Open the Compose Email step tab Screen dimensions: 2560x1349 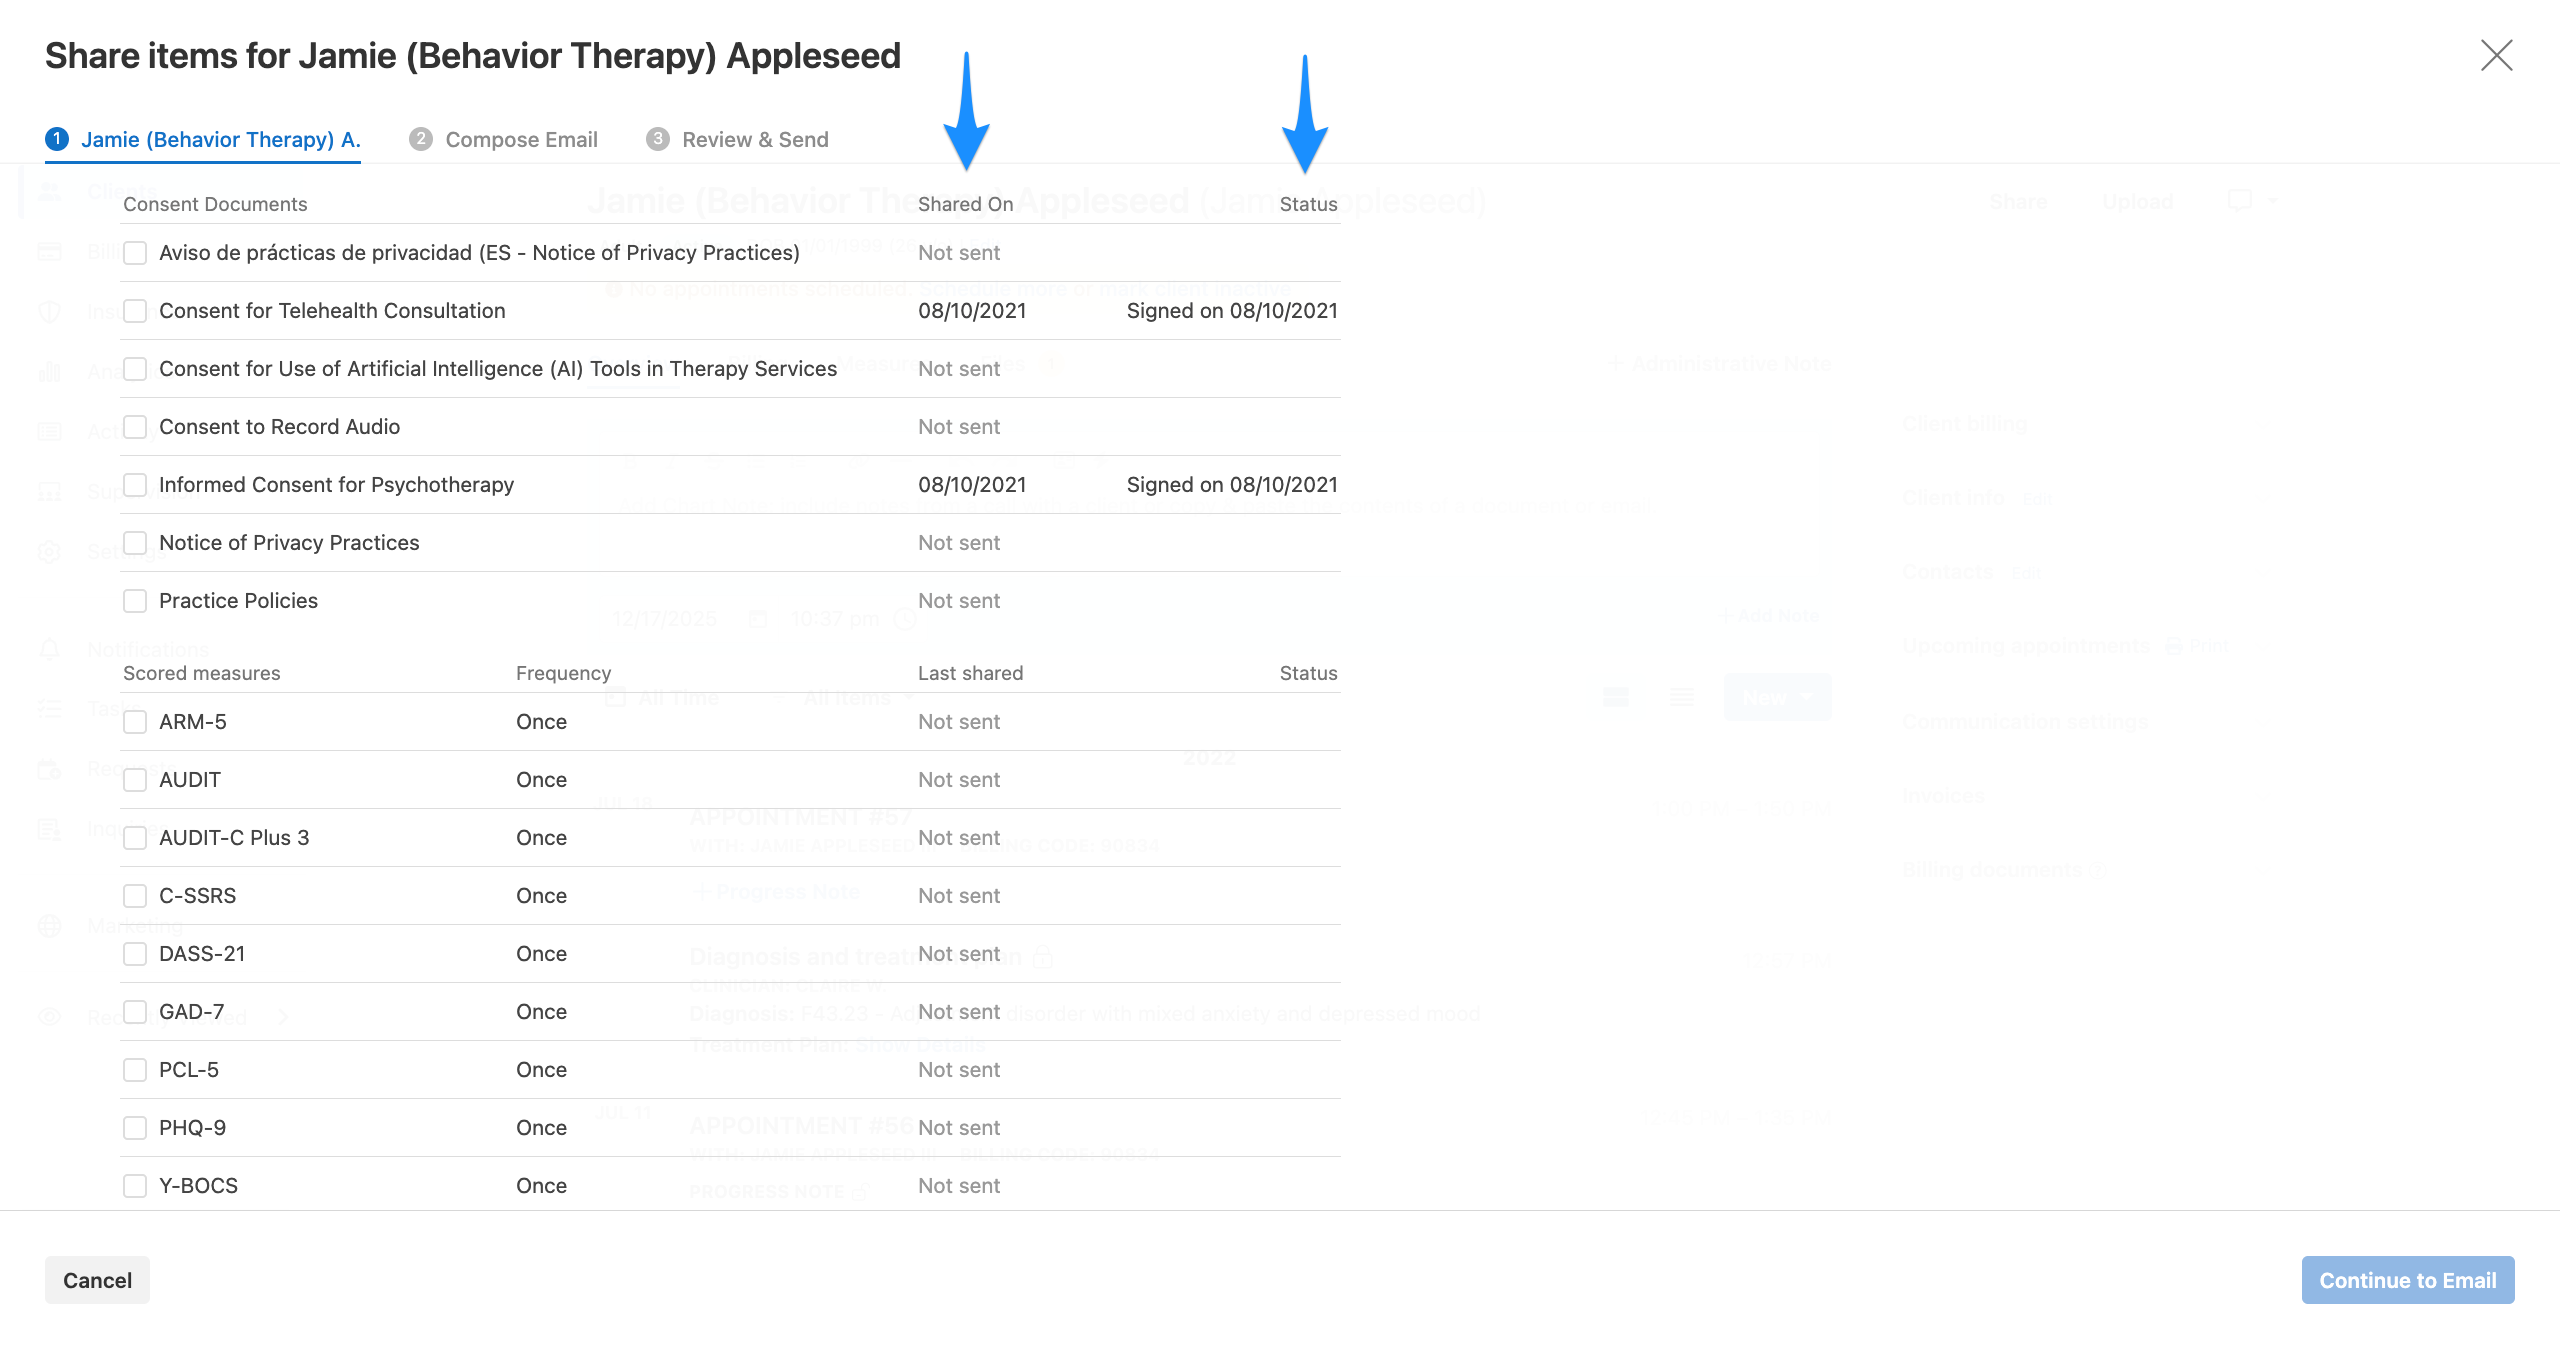(520, 140)
